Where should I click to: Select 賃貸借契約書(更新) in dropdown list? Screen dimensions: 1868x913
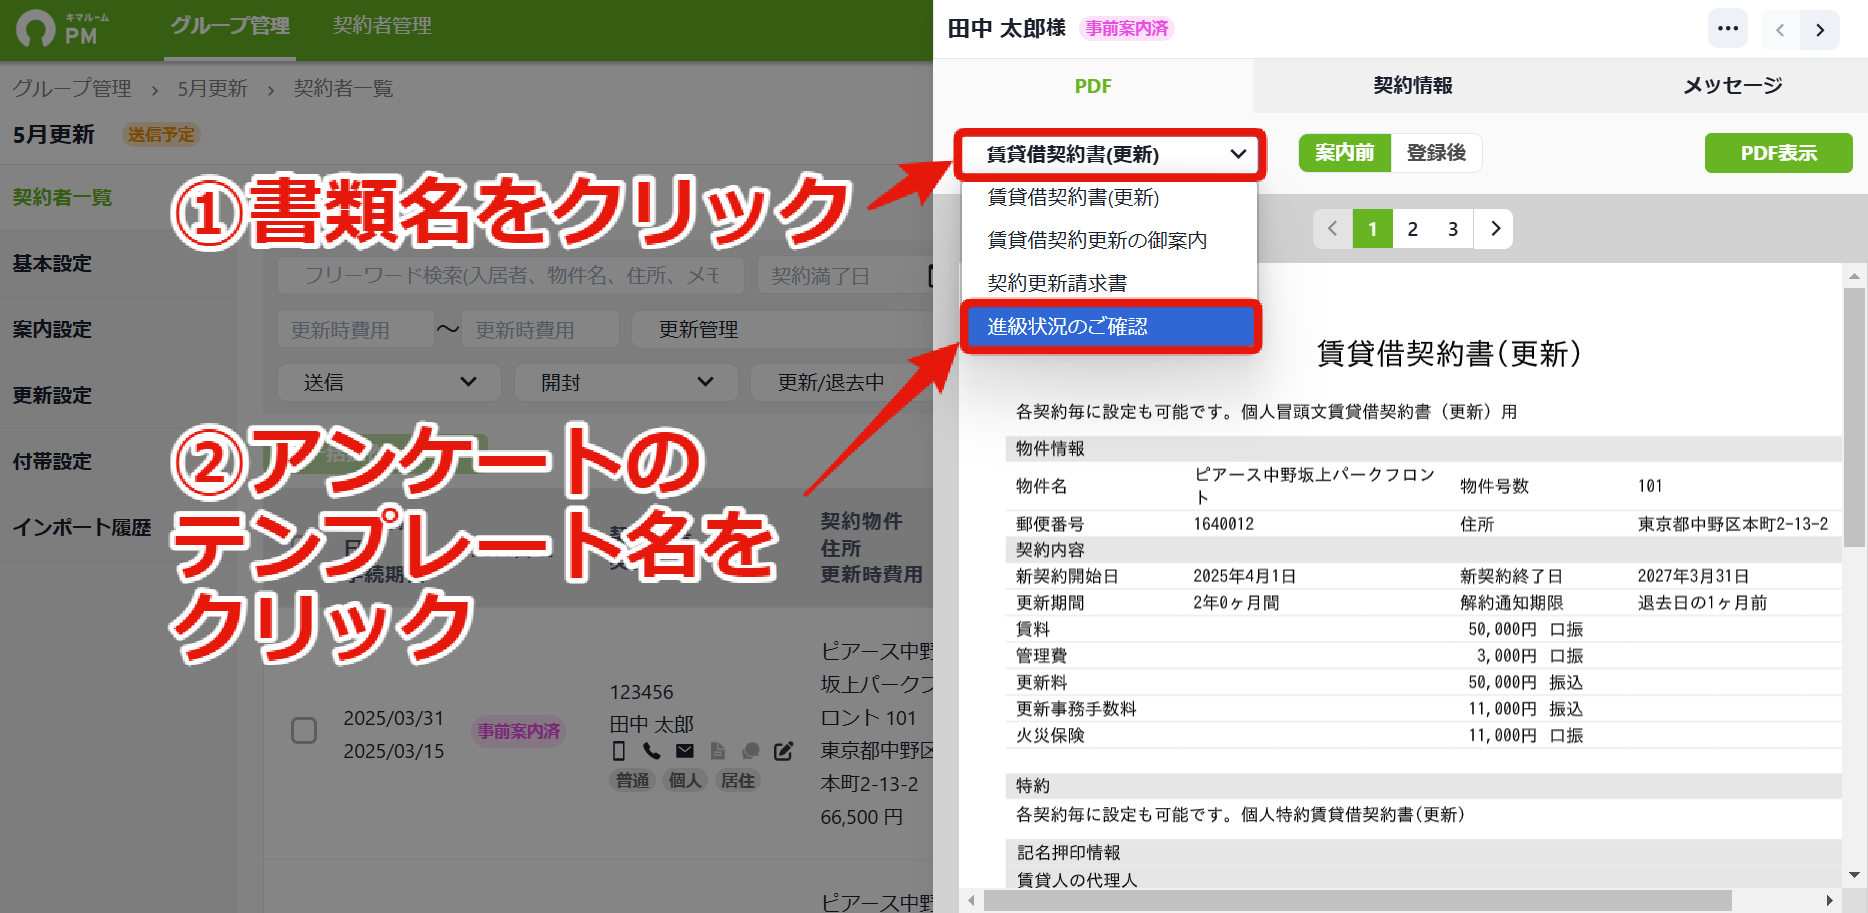(x=1108, y=198)
